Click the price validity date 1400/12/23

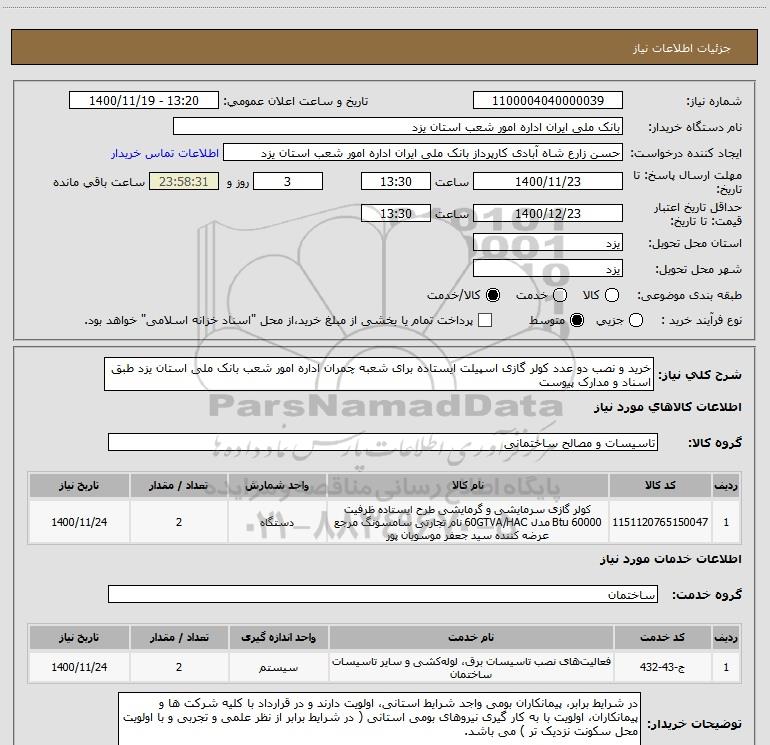[548, 213]
